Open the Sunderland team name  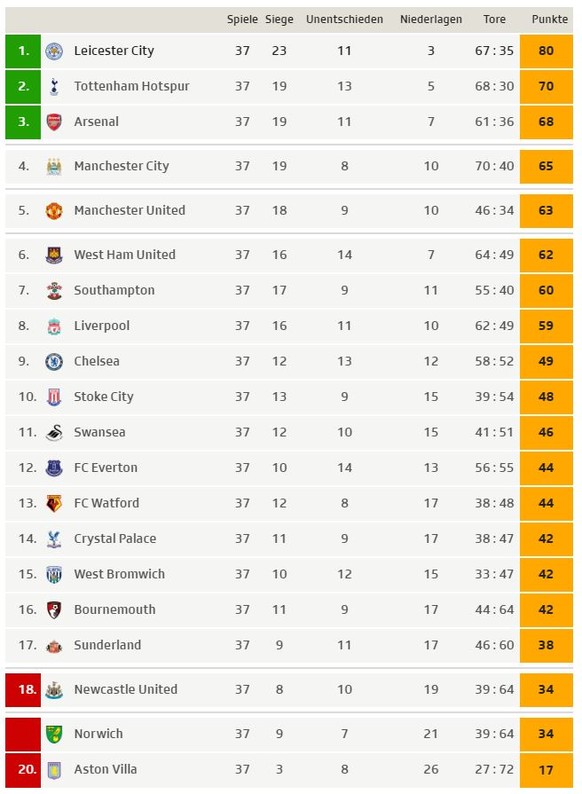(107, 645)
